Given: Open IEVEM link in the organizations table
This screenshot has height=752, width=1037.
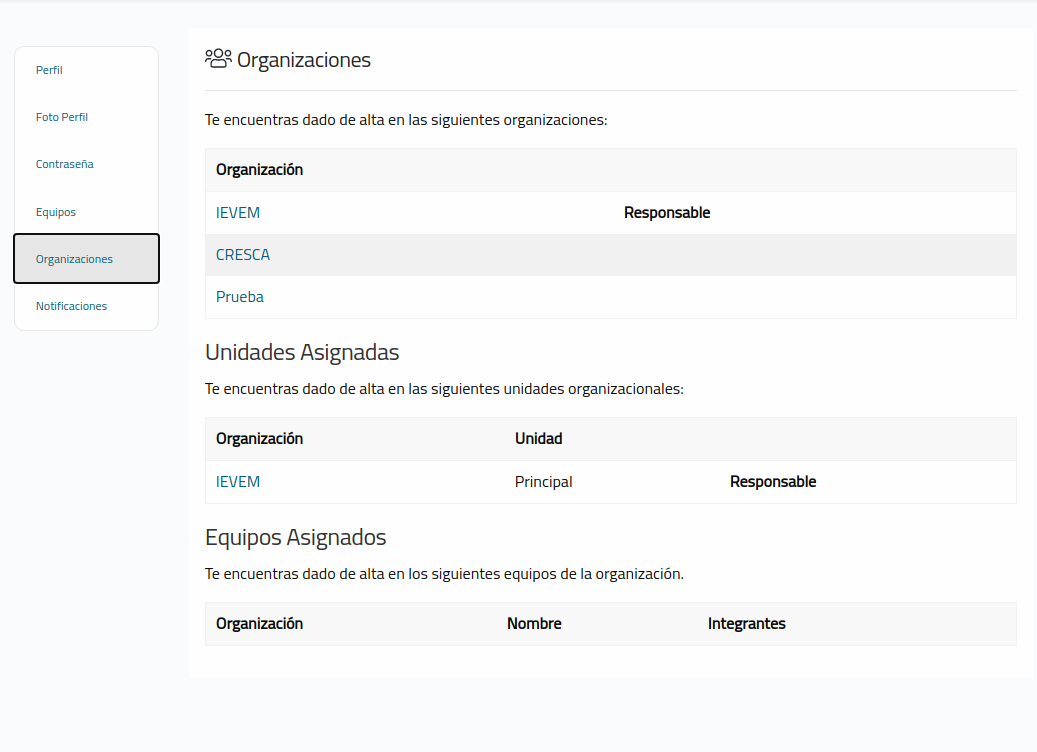Looking at the screenshot, I should 237,212.
